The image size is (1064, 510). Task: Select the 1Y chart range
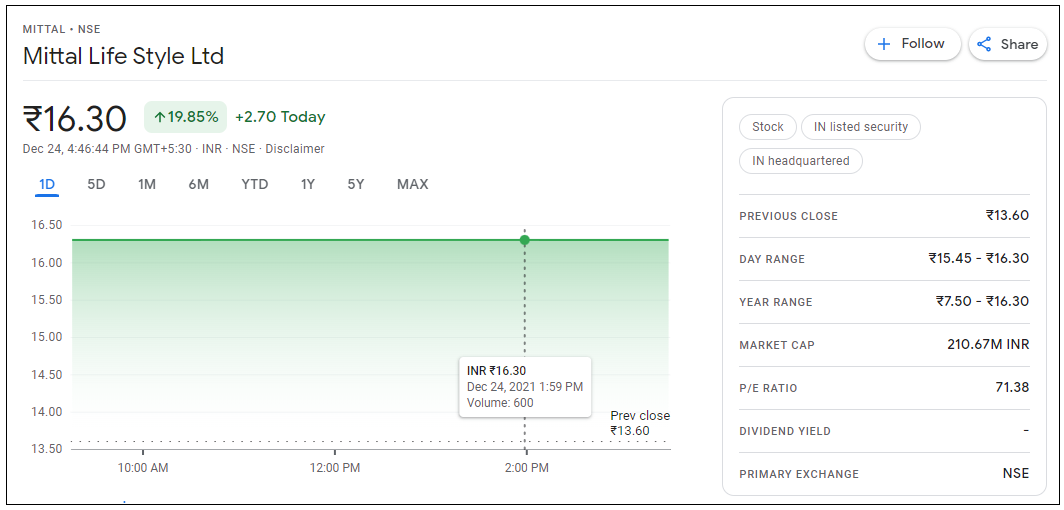(308, 184)
